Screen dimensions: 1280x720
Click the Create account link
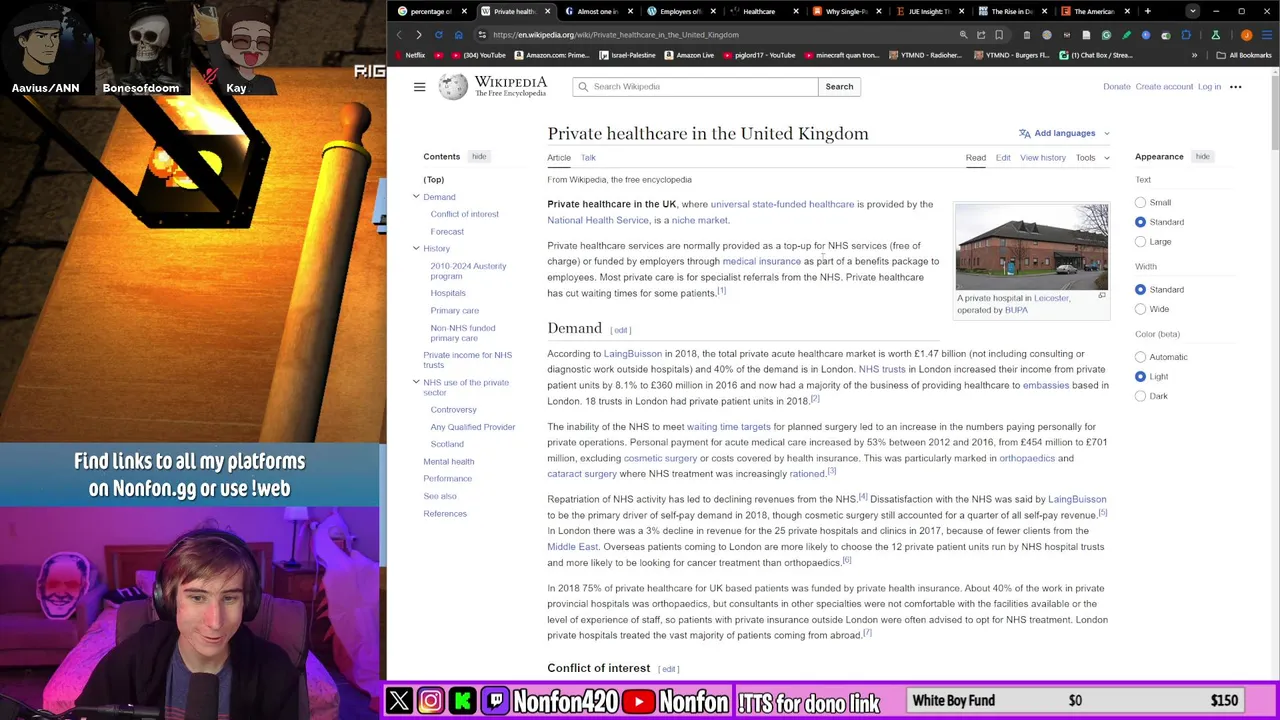point(1164,87)
